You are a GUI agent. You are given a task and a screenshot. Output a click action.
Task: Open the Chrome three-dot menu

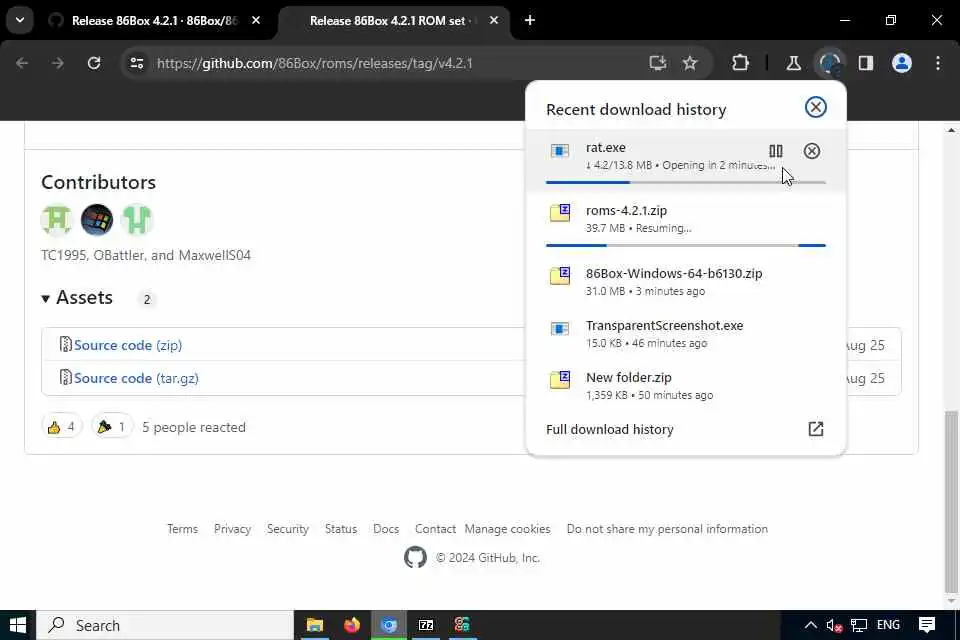[x=938, y=63]
